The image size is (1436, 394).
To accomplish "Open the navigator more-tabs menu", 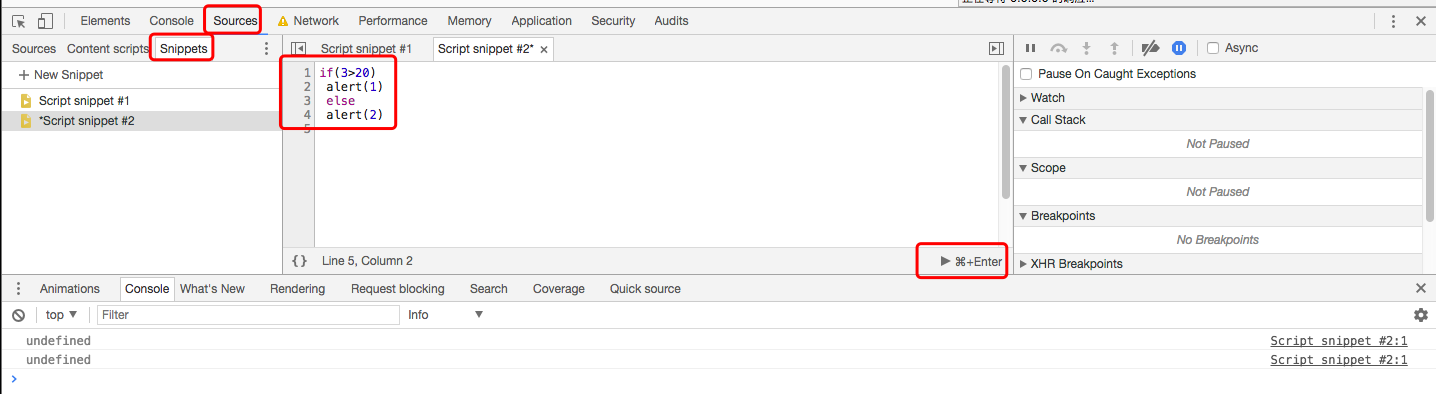I will (266, 48).
